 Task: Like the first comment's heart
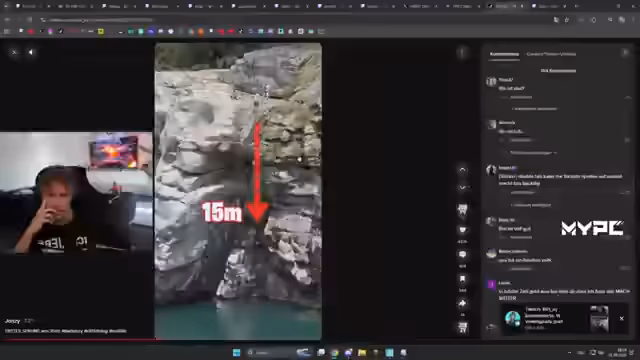coord(628,97)
